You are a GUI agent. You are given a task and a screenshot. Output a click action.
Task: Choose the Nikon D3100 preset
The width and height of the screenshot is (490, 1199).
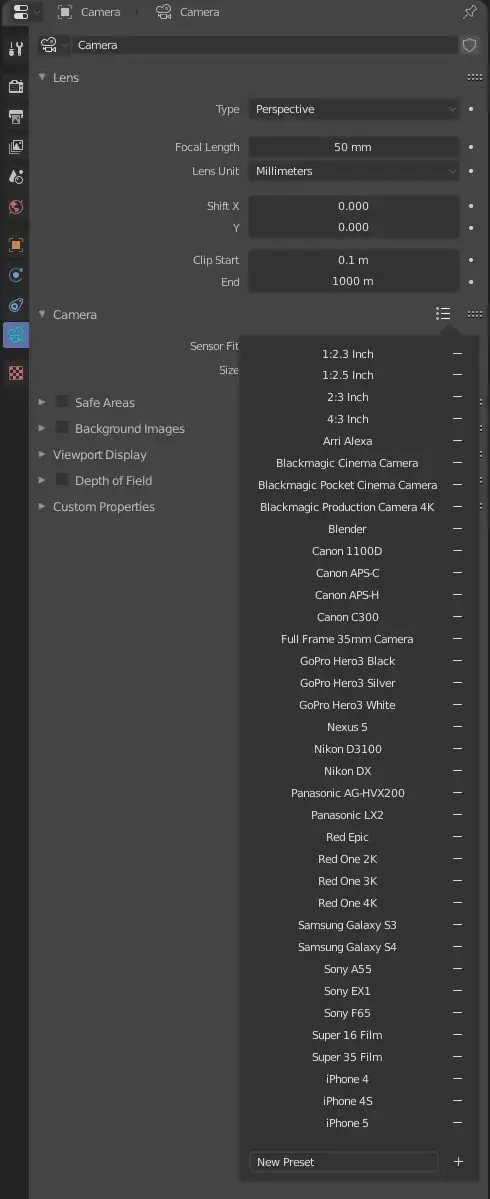(347, 749)
